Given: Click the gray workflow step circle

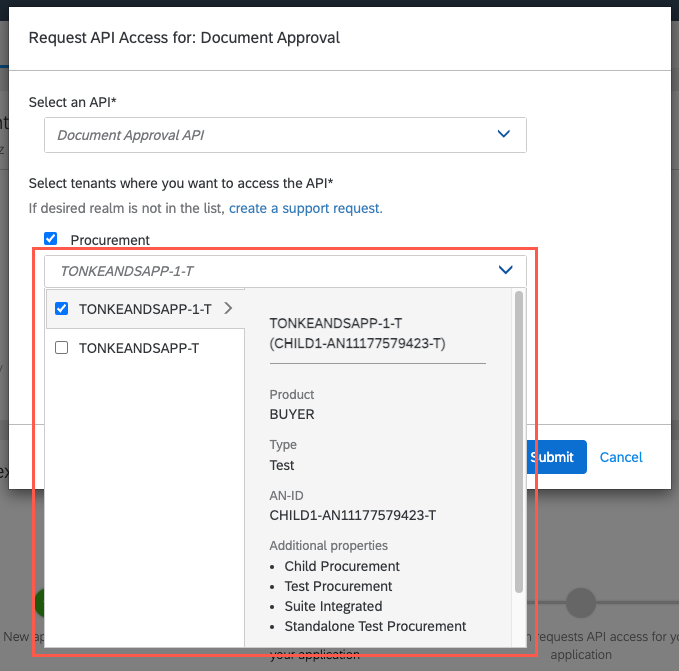Looking at the screenshot, I should [581, 603].
